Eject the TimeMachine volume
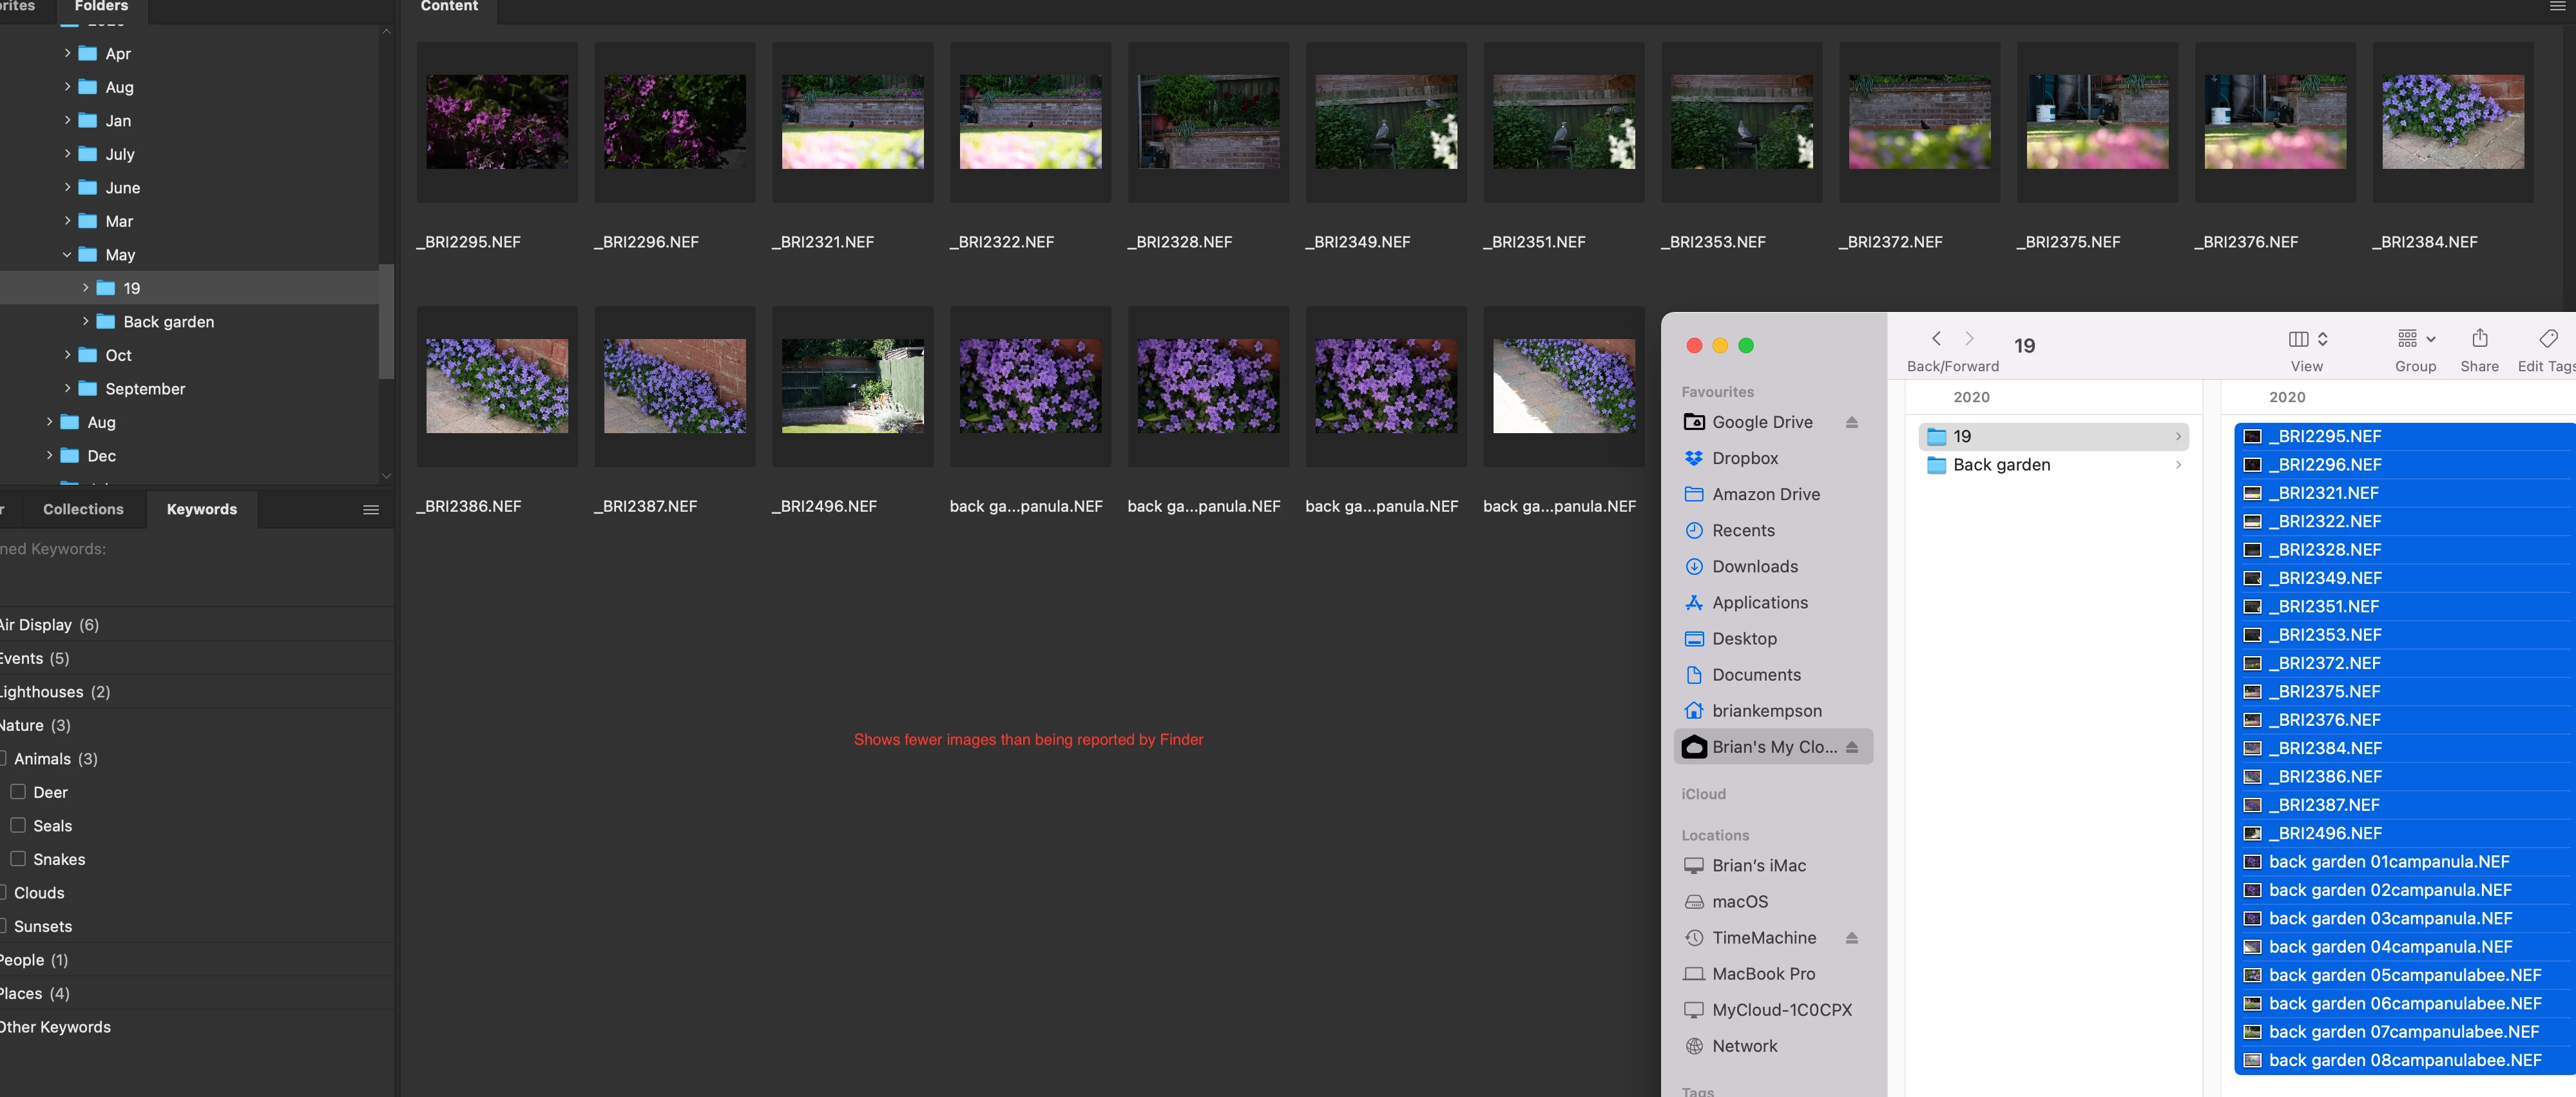Image resolution: width=2576 pixels, height=1097 pixels. tap(1852, 938)
